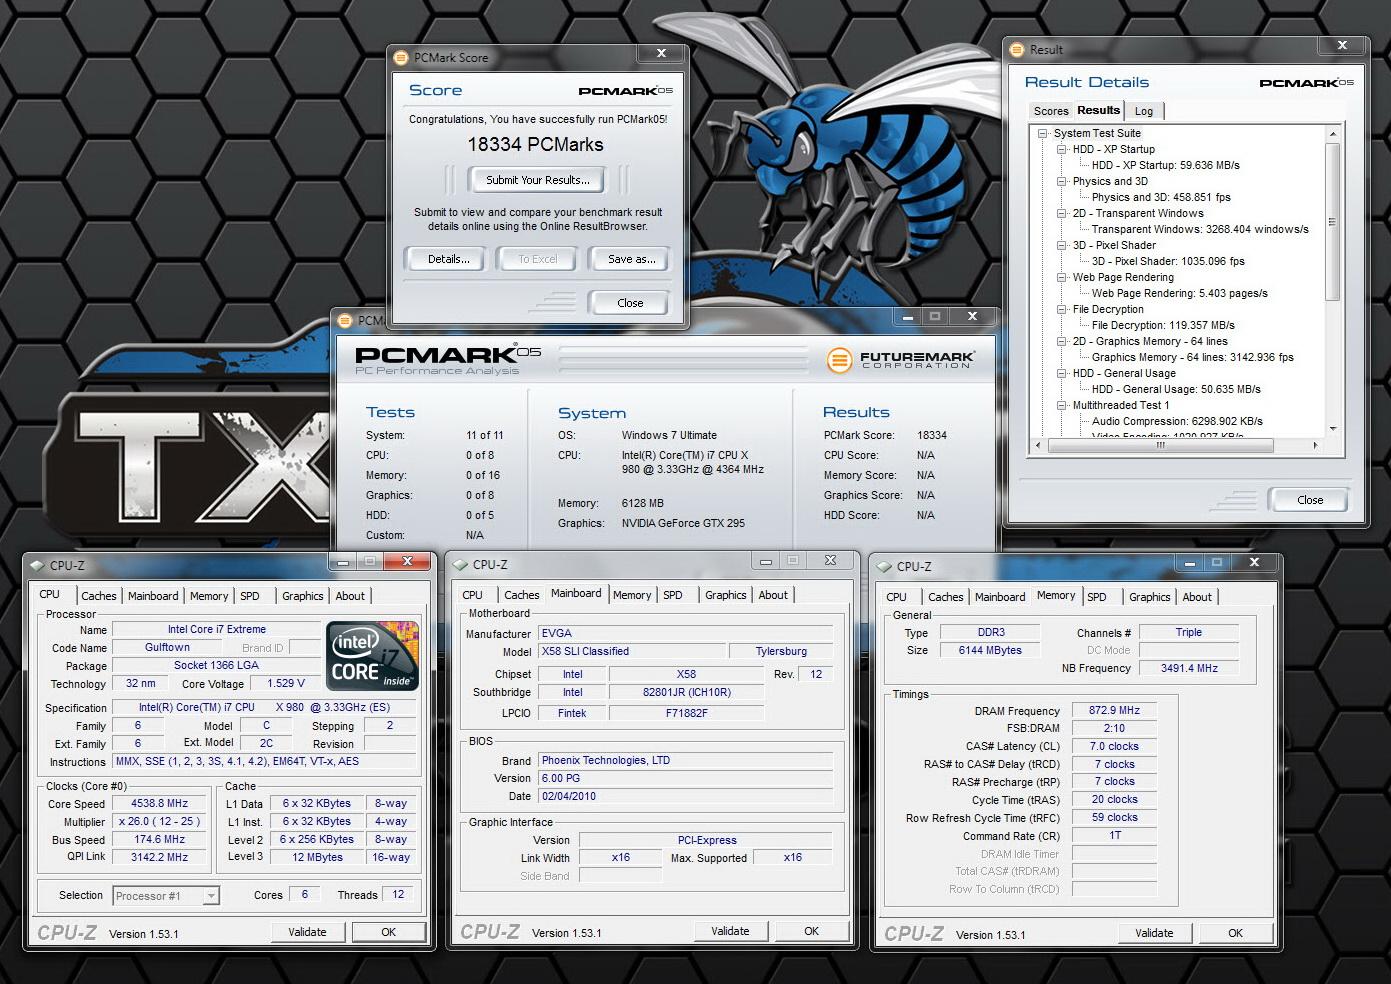Click Validate in the memory CPU-Z window

click(x=1154, y=933)
